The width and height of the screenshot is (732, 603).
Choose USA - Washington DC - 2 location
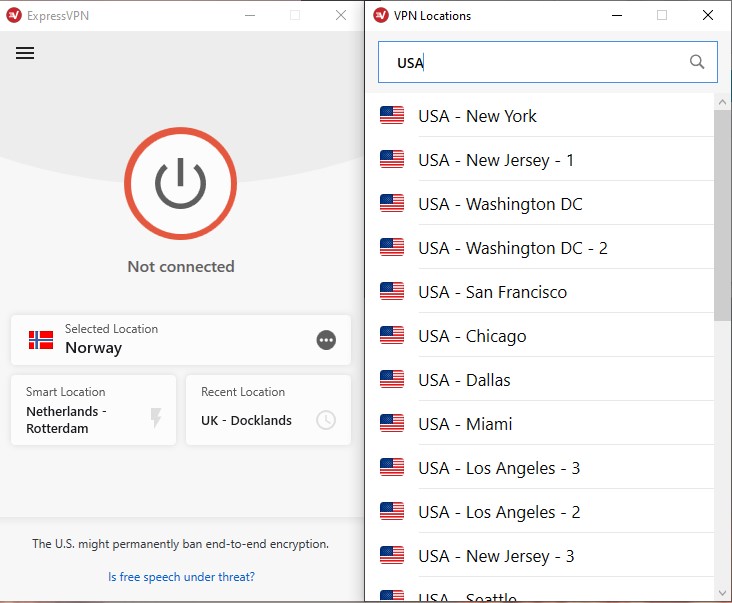(x=540, y=247)
